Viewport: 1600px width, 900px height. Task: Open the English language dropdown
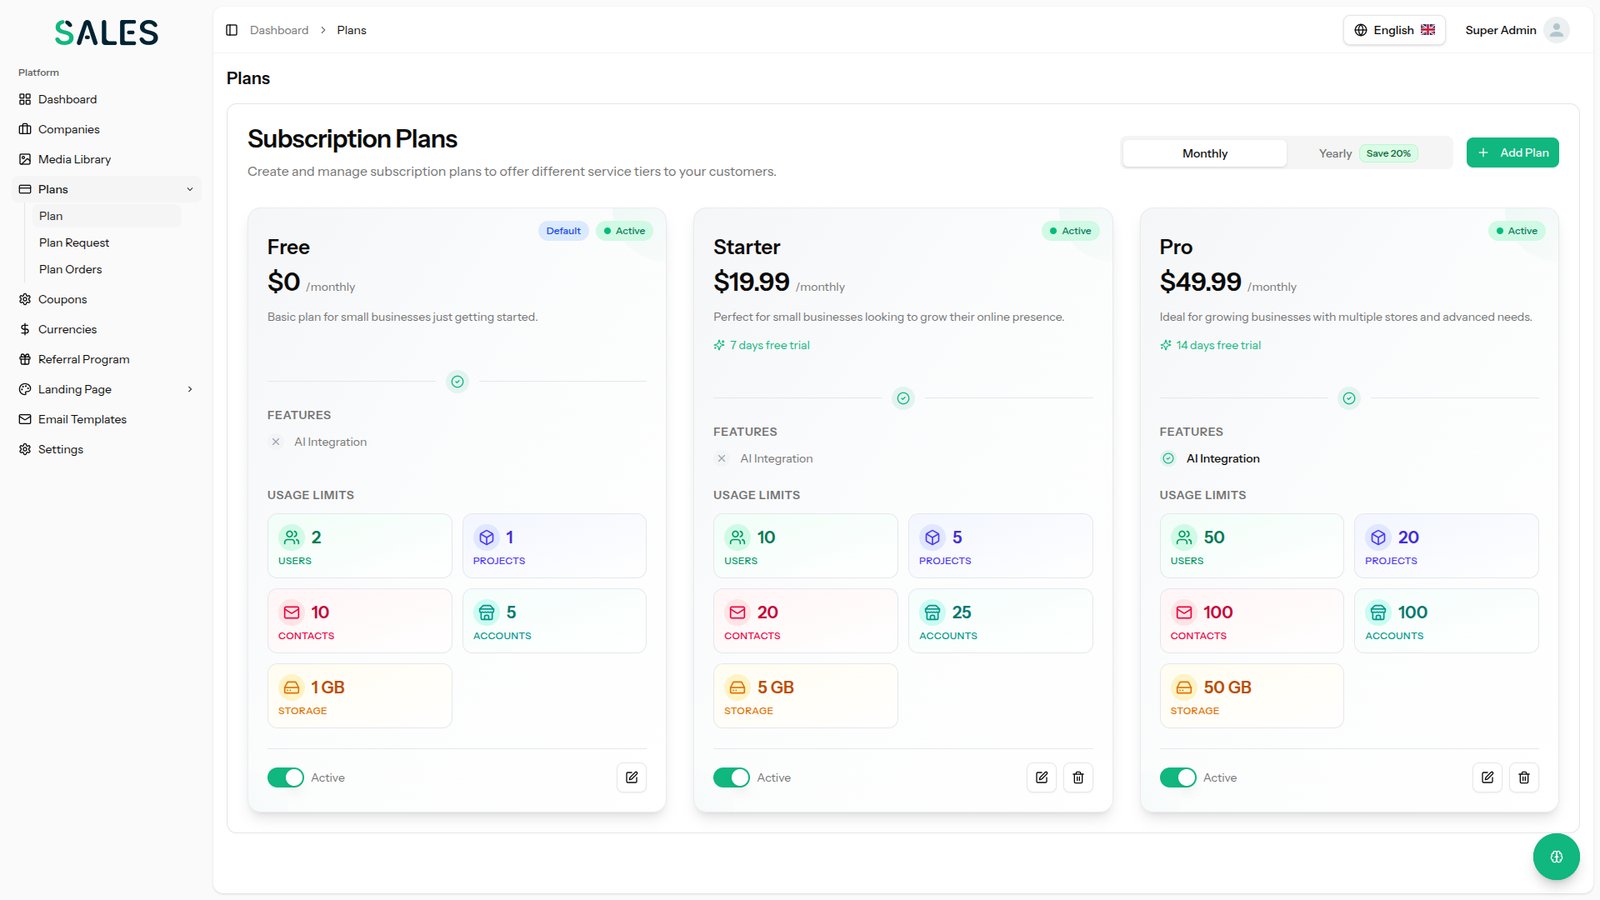point(1394,30)
